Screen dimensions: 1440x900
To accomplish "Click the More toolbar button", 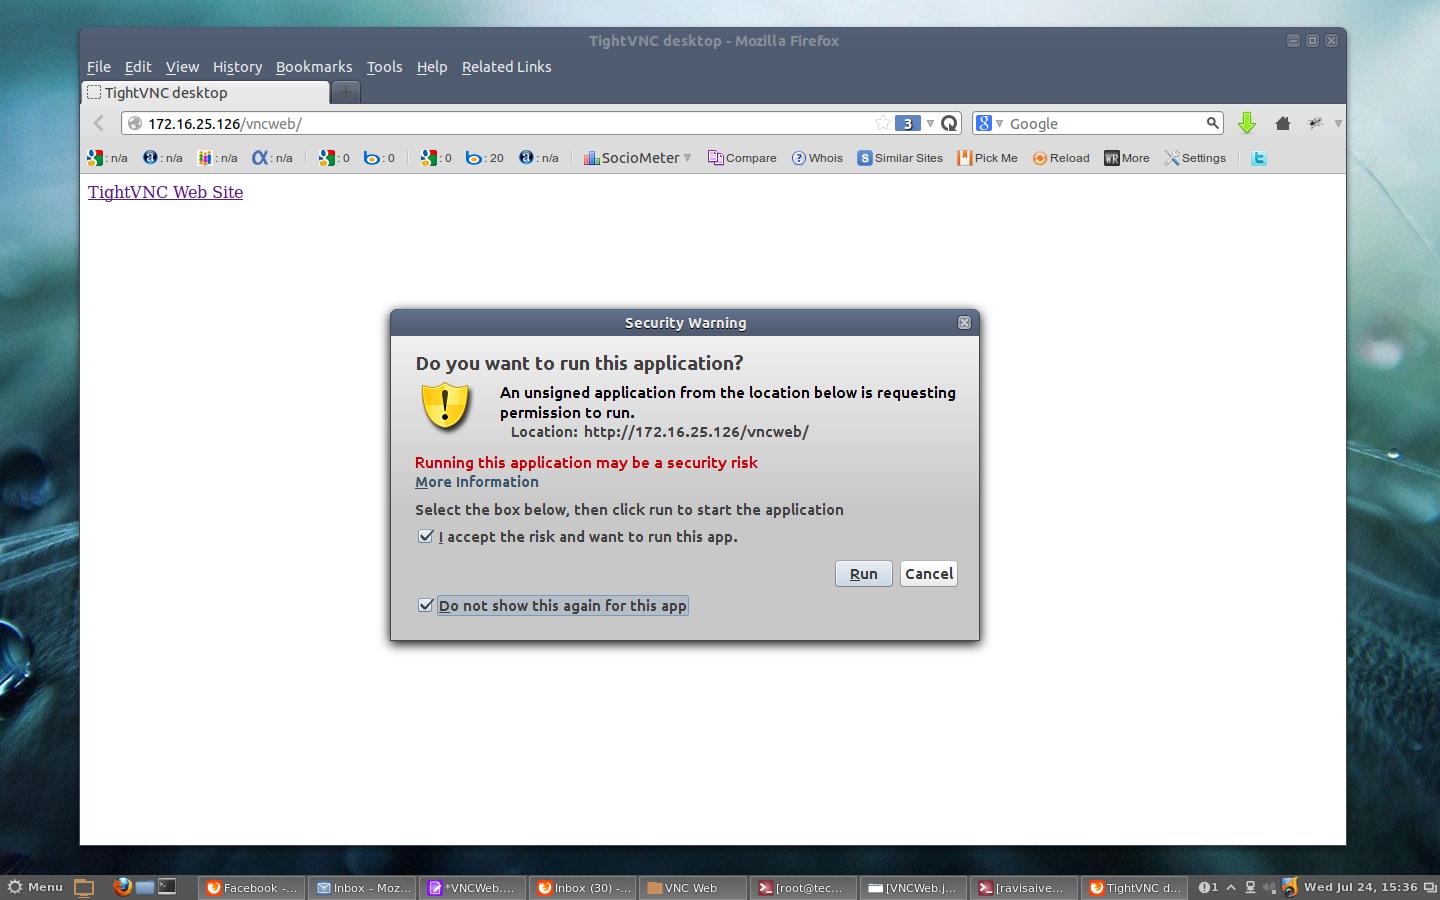I will [x=1127, y=158].
